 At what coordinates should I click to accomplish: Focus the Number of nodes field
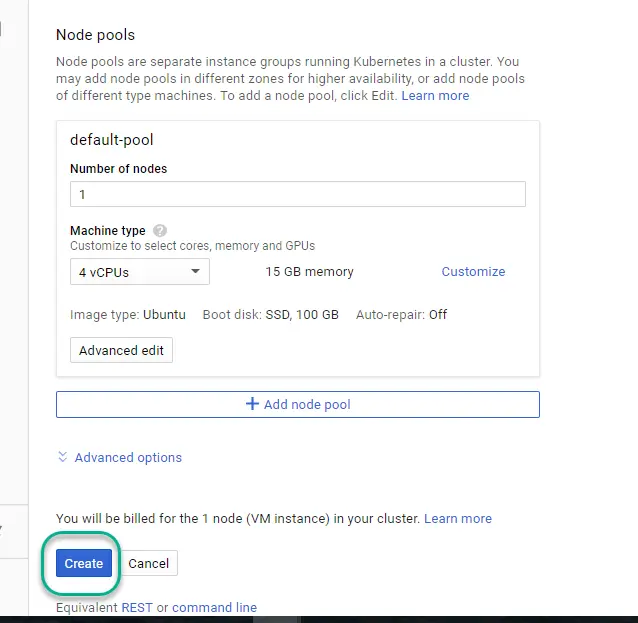(x=298, y=194)
